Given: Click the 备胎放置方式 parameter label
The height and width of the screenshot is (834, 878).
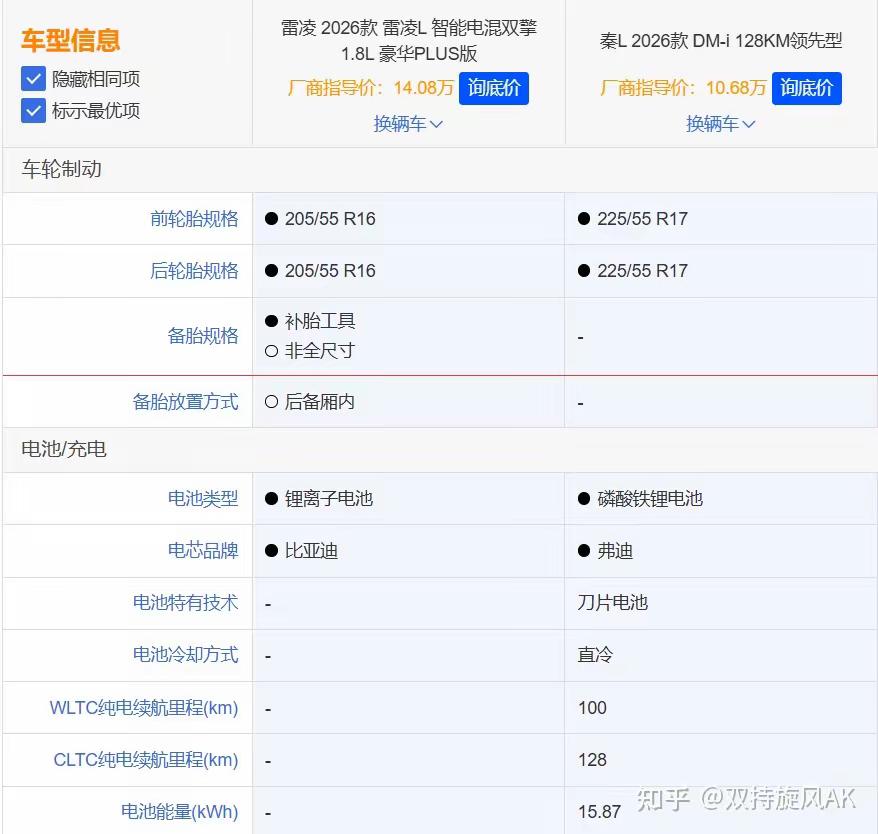Looking at the screenshot, I should point(185,402).
